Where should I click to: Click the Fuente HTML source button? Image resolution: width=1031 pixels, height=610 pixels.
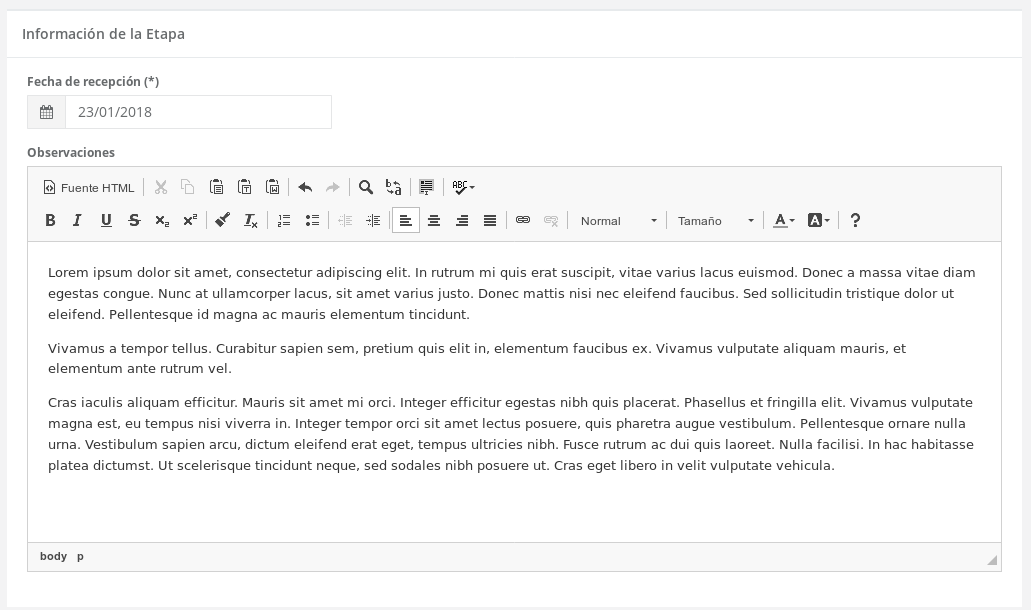pyautogui.click(x=89, y=187)
